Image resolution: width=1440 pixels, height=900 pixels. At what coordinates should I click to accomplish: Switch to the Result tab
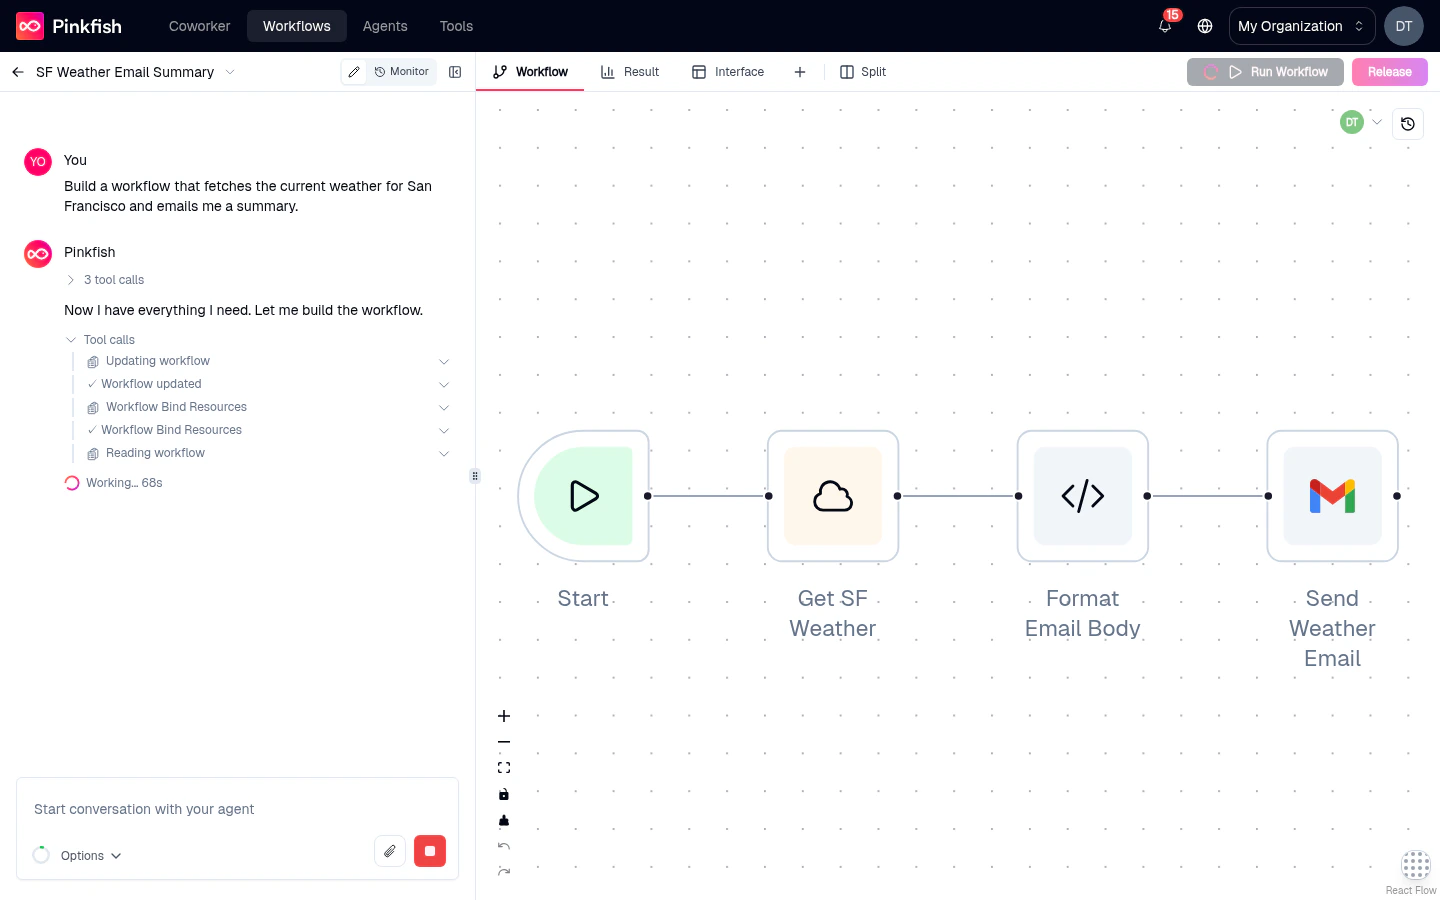tap(630, 71)
